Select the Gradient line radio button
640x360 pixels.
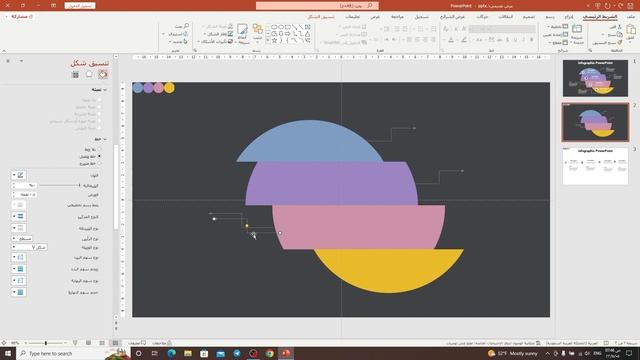coord(99,163)
